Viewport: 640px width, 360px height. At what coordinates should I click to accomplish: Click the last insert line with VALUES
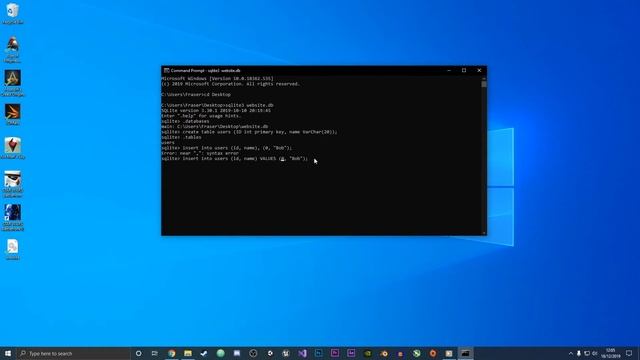pos(235,158)
